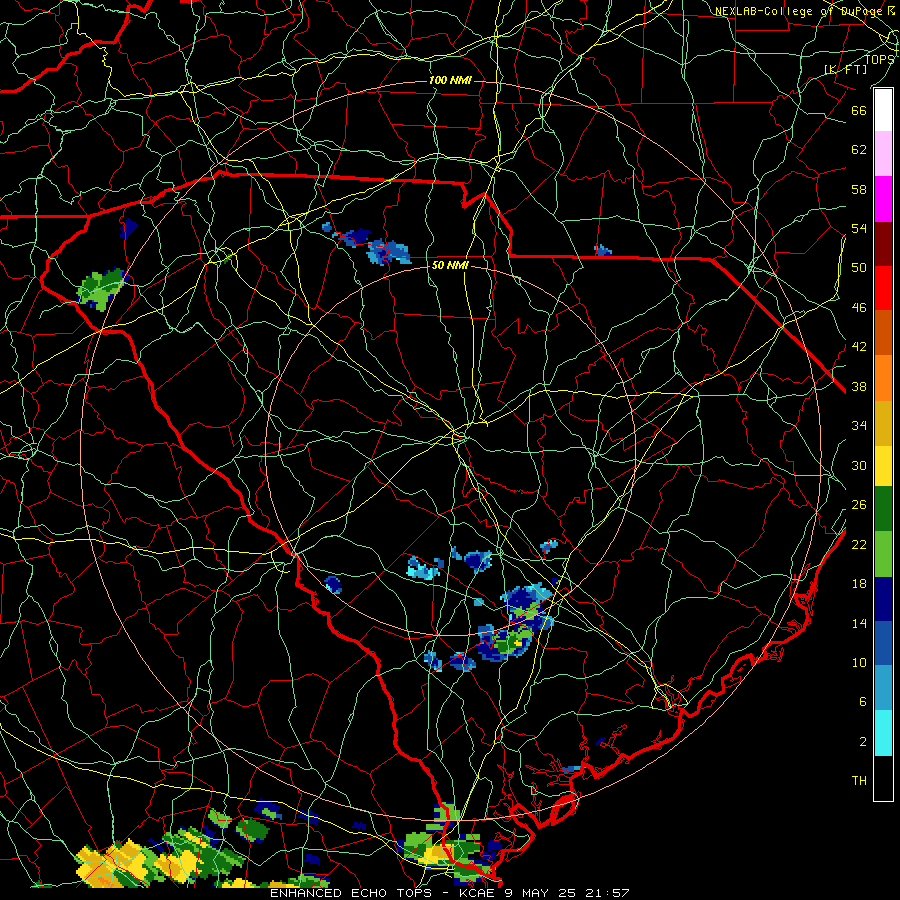Click the legend value 54
900x900 pixels.
[x=859, y=228]
